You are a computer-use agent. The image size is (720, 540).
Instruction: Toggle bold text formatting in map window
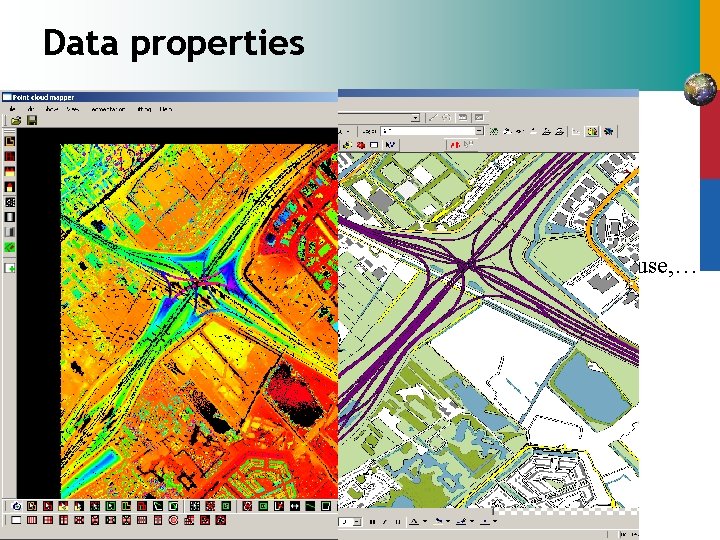[372, 522]
